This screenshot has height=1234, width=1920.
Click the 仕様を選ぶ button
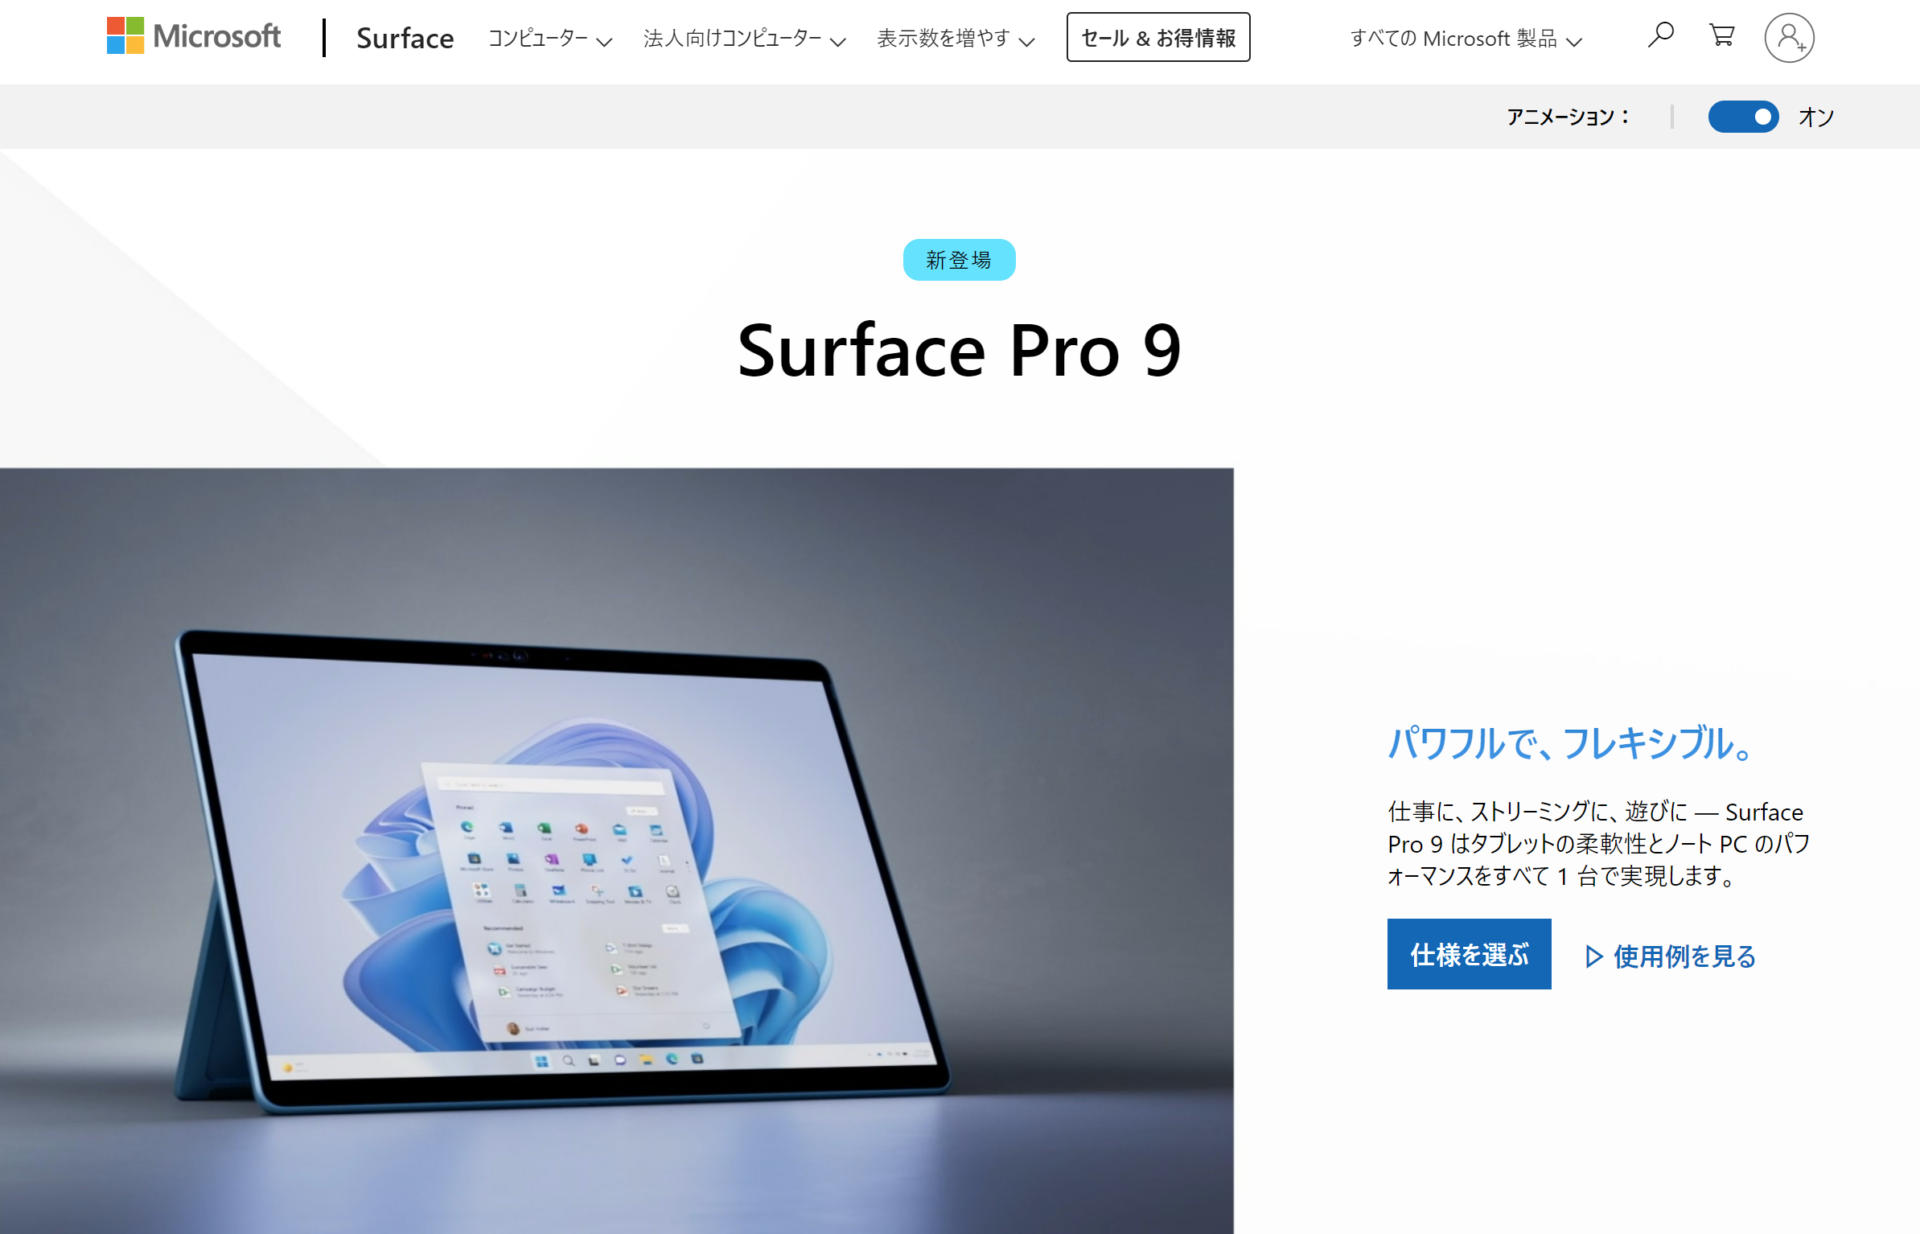click(x=1469, y=954)
